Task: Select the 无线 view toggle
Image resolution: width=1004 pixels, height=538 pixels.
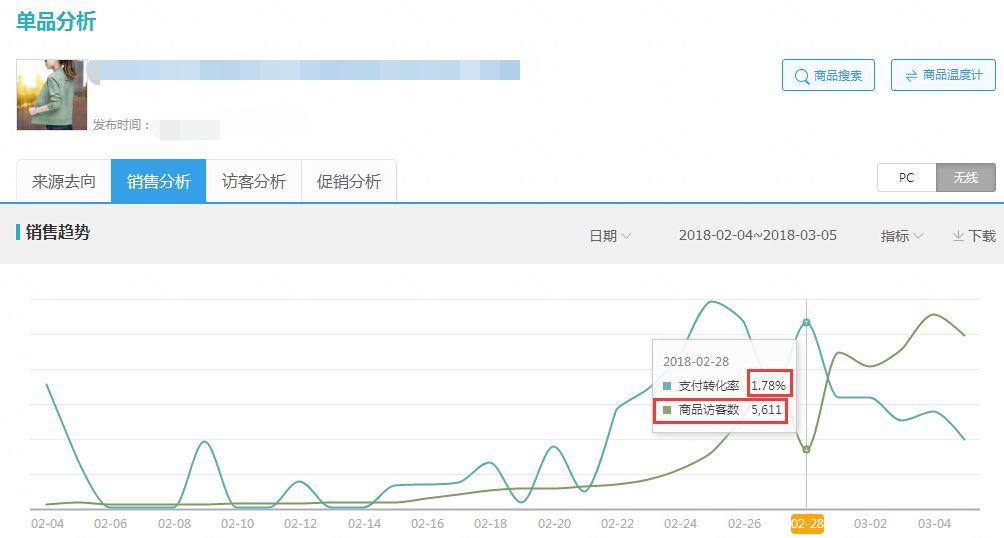Action: tap(966, 177)
